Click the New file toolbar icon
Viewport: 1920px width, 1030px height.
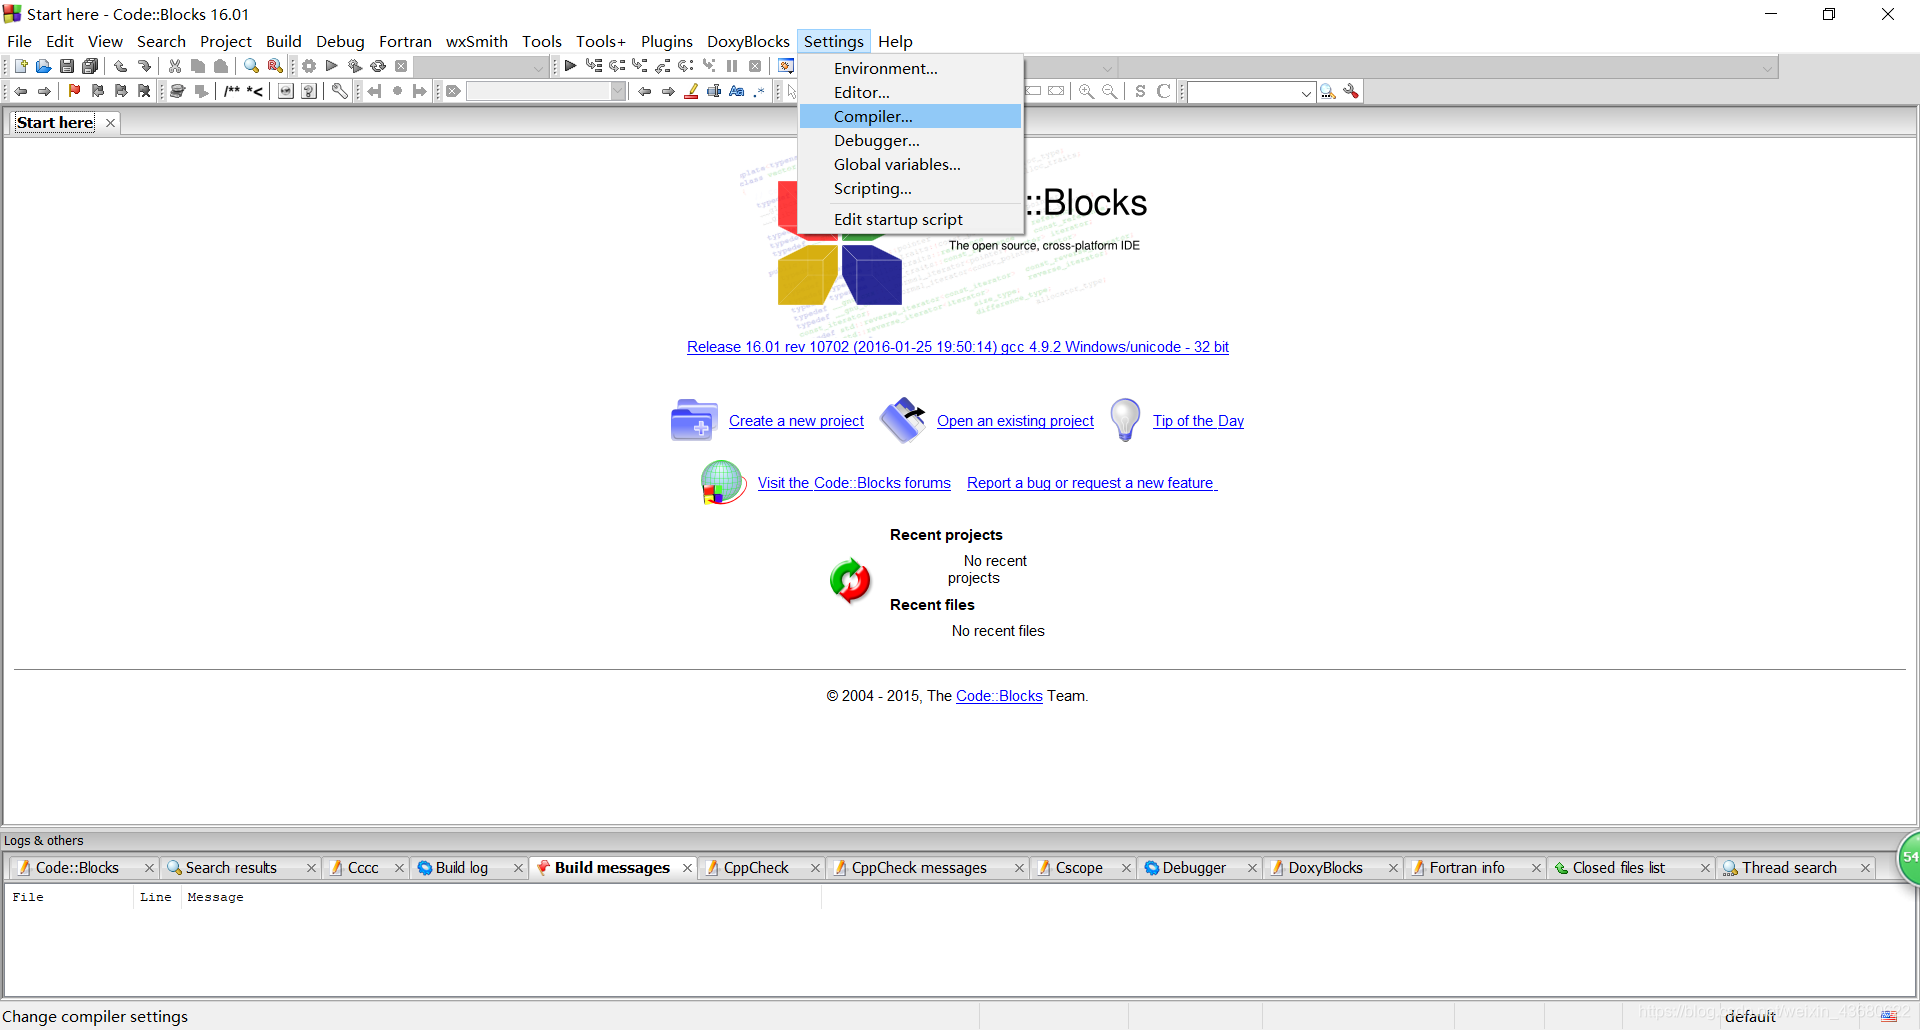coord(20,66)
